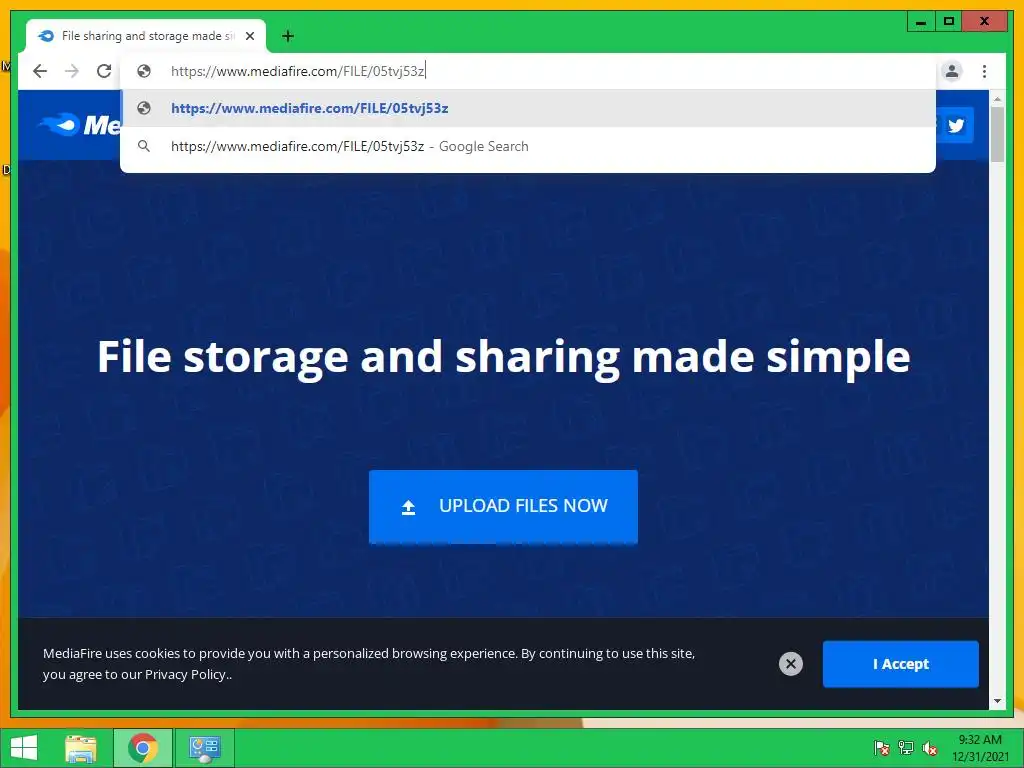Click the browser forward arrow

click(72, 71)
